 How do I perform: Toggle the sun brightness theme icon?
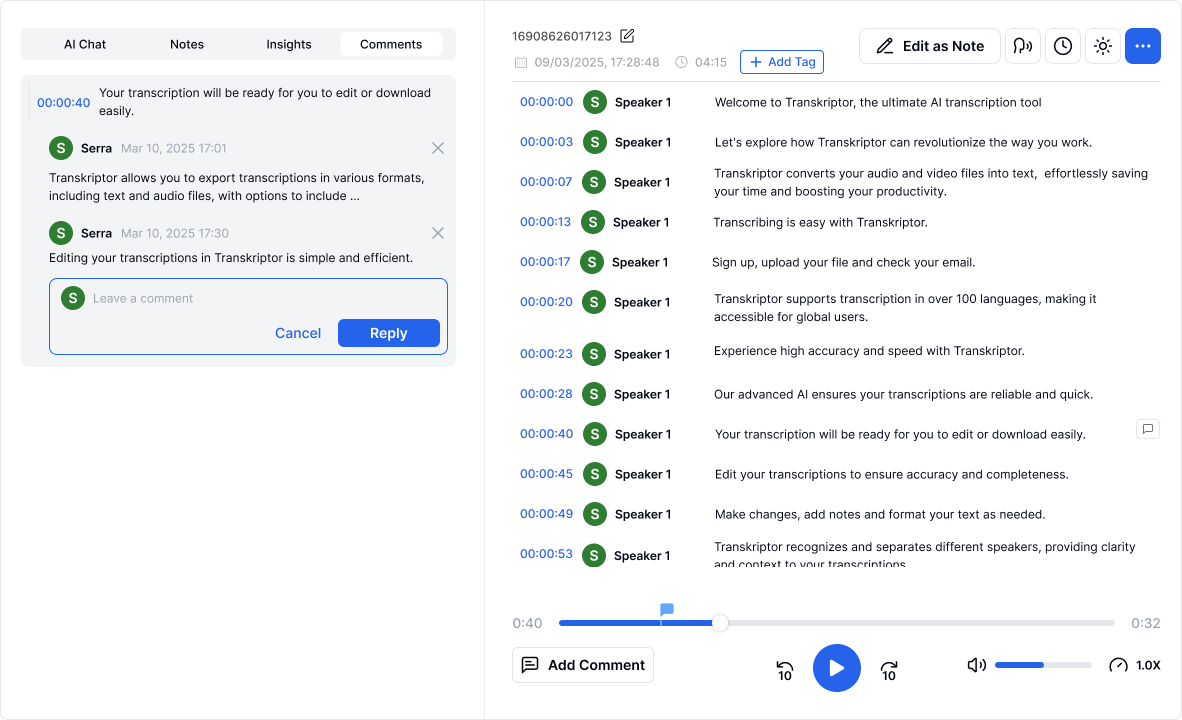1103,46
